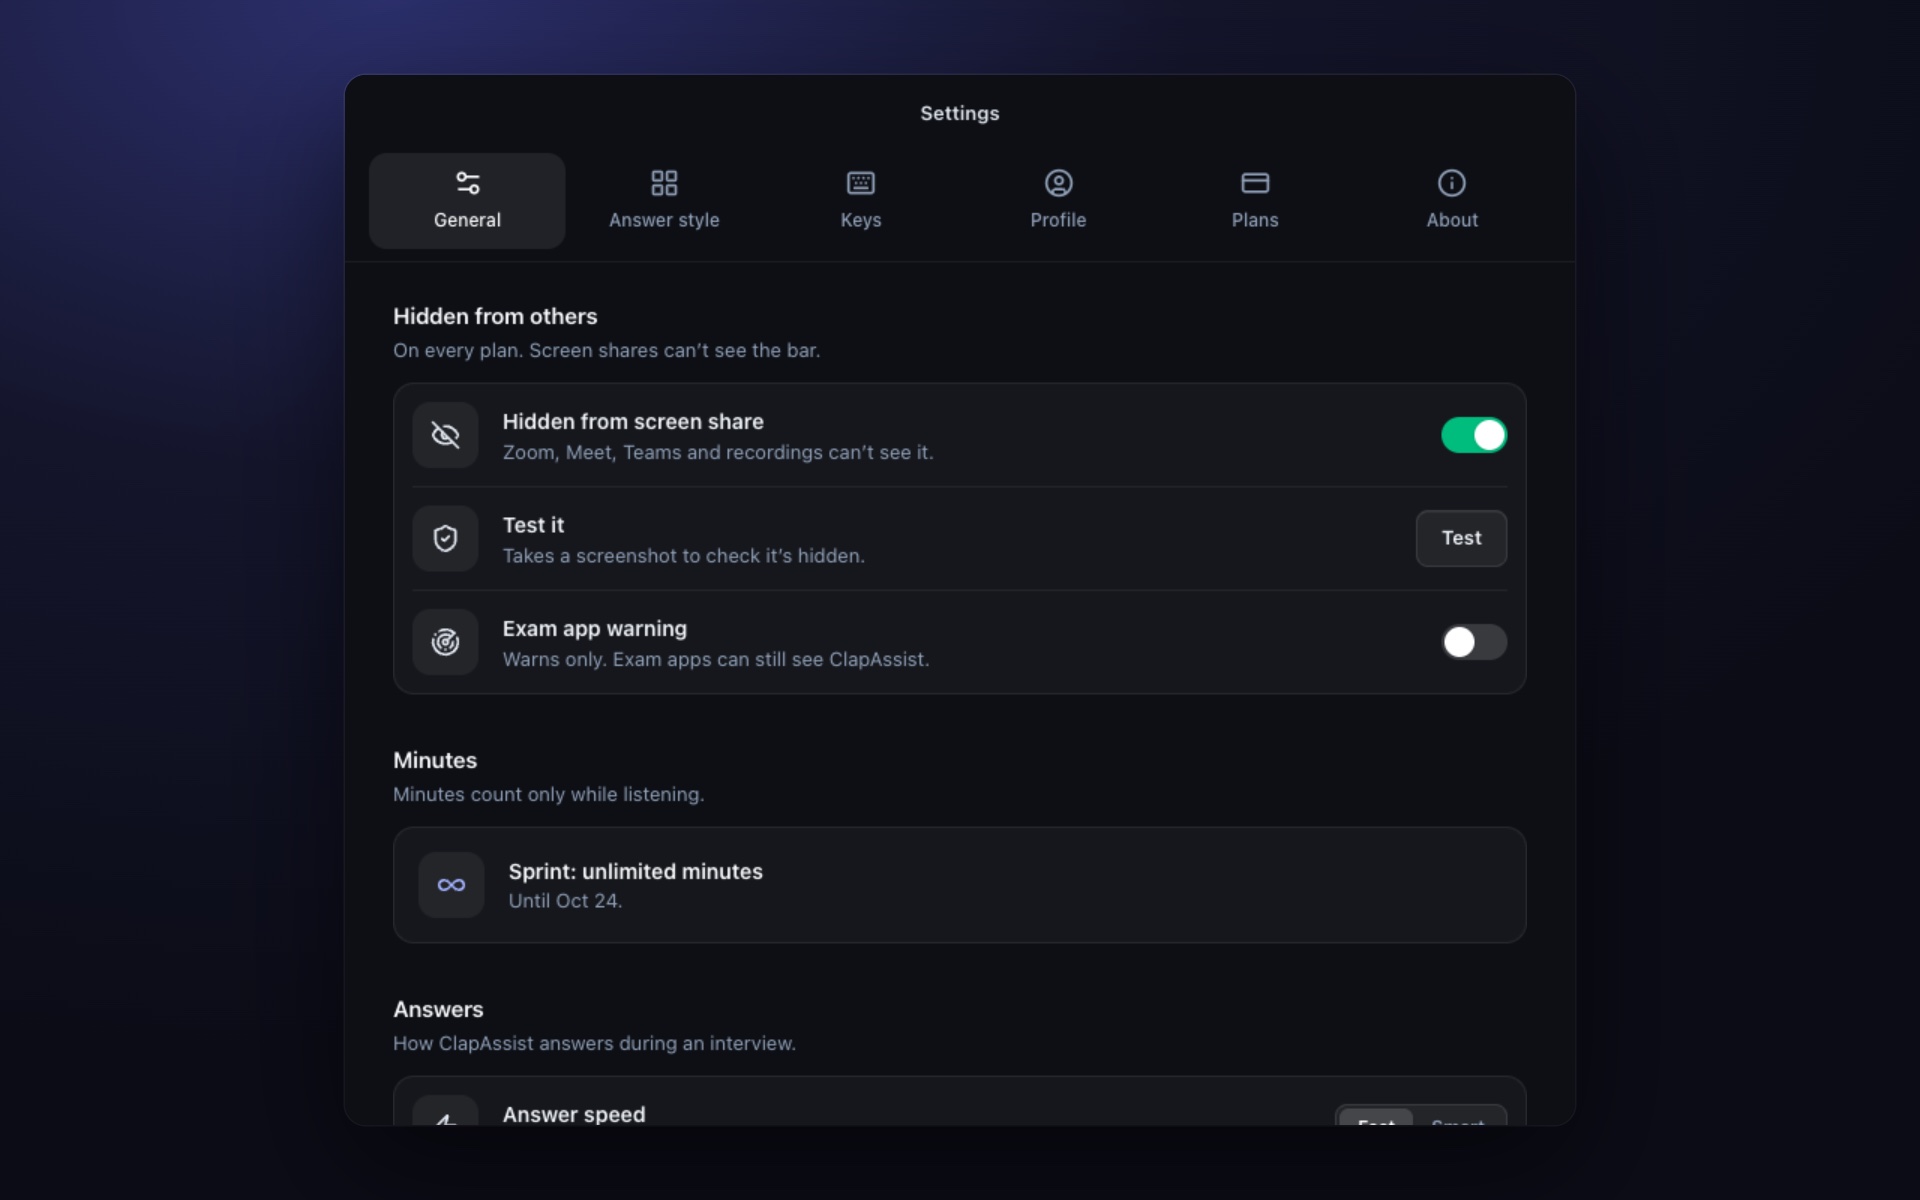Click the Keys keyboard icon
The width and height of the screenshot is (1920, 1200).
[x=861, y=183]
